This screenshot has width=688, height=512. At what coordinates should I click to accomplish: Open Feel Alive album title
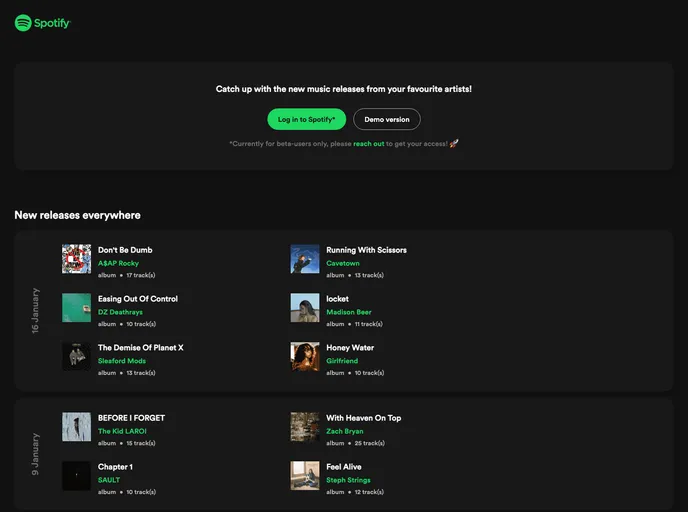pyautogui.click(x=343, y=467)
